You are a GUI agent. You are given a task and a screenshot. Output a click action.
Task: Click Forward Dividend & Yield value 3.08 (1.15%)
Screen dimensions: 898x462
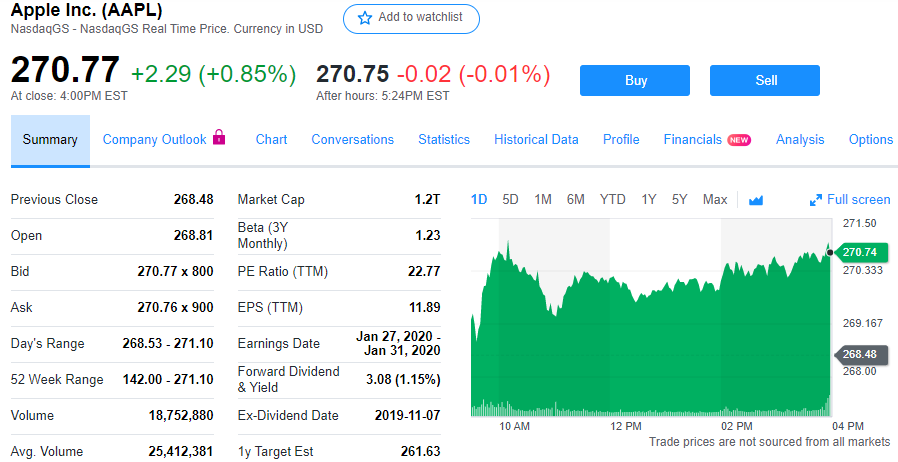coord(403,380)
